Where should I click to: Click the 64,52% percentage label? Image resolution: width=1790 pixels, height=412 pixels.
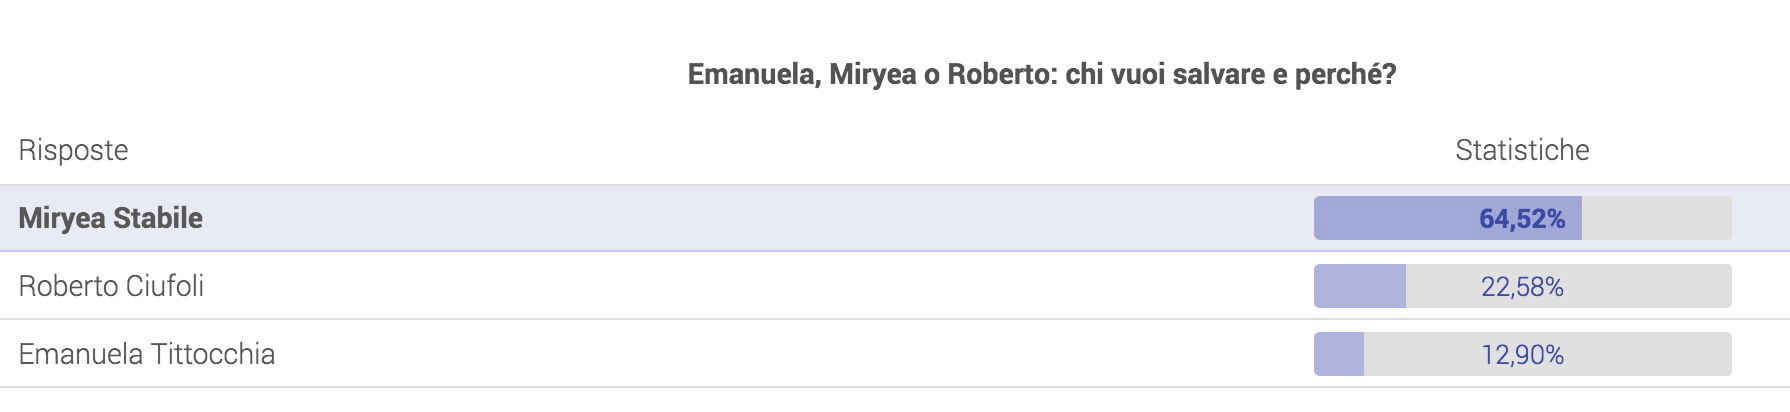click(x=1522, y=219)
